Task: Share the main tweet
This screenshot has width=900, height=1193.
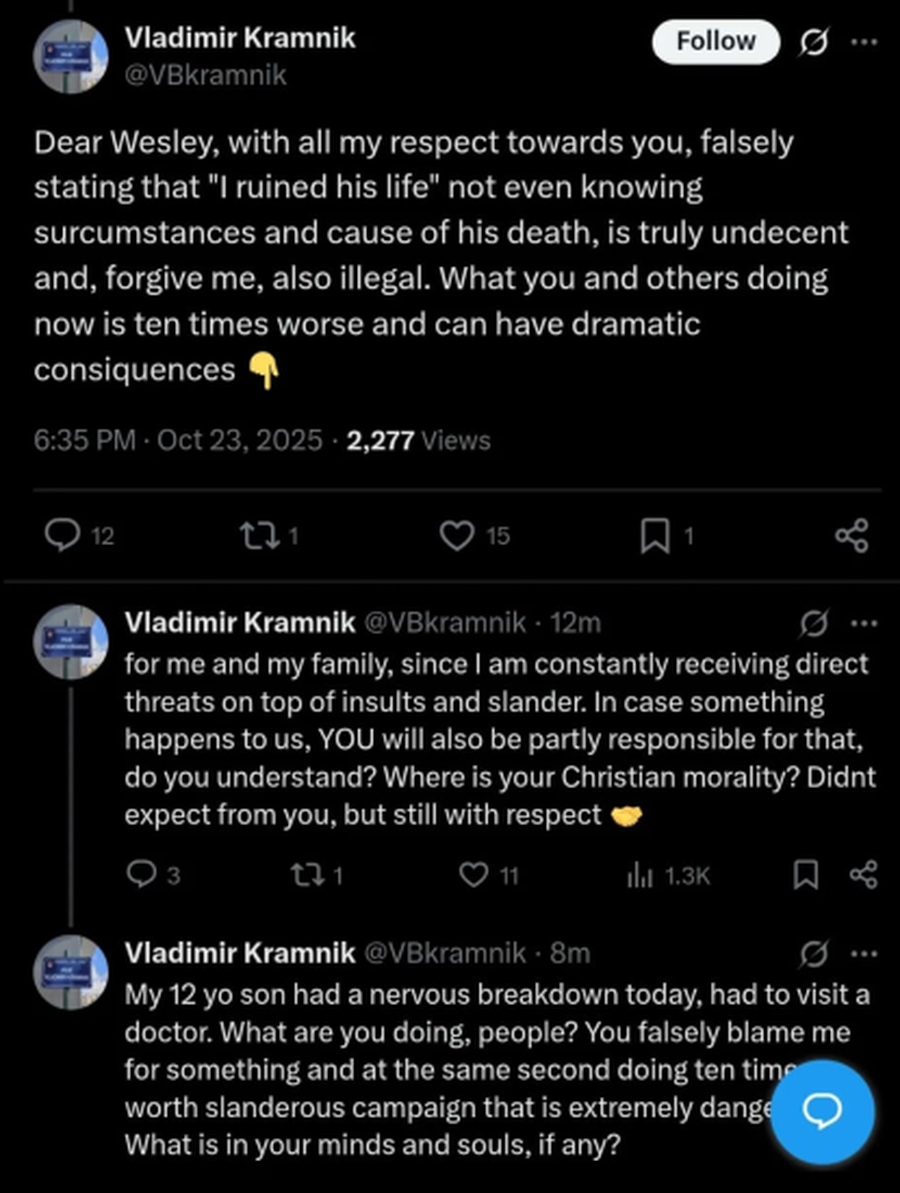Action: coord(851,537)
